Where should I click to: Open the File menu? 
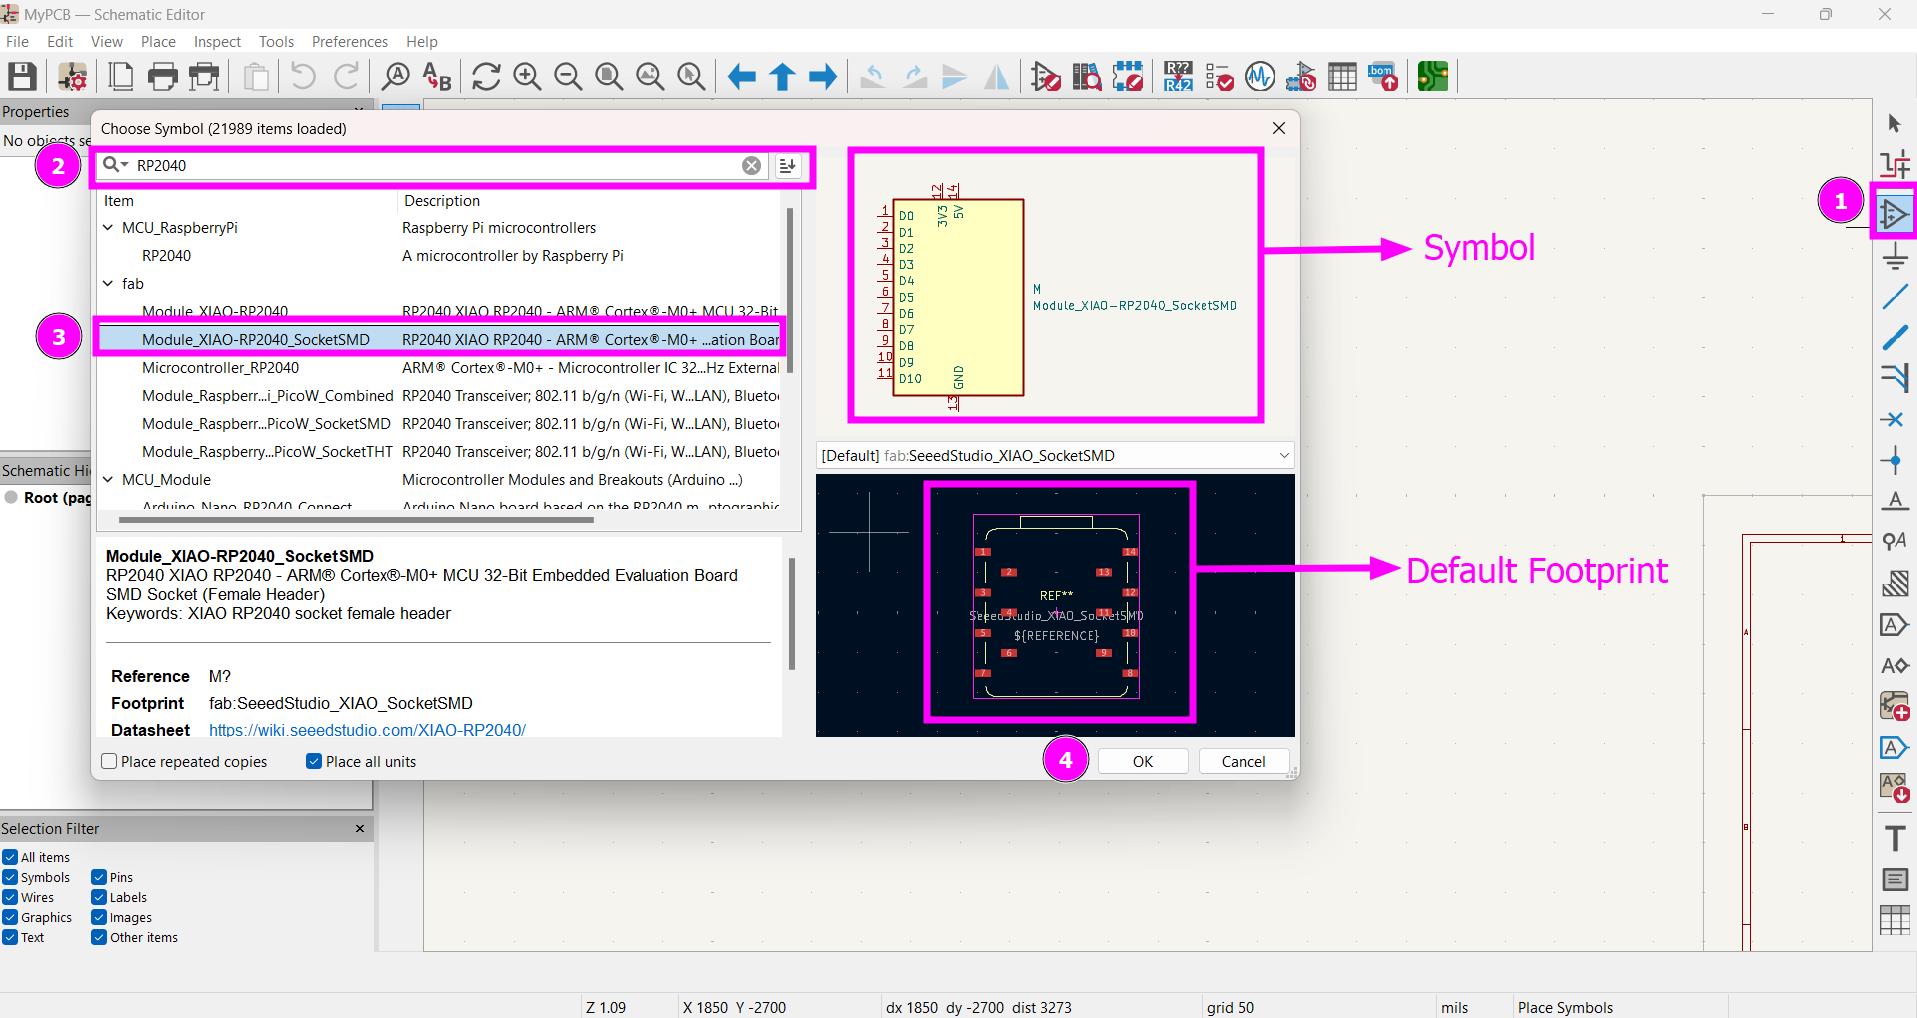pos(17,42)
